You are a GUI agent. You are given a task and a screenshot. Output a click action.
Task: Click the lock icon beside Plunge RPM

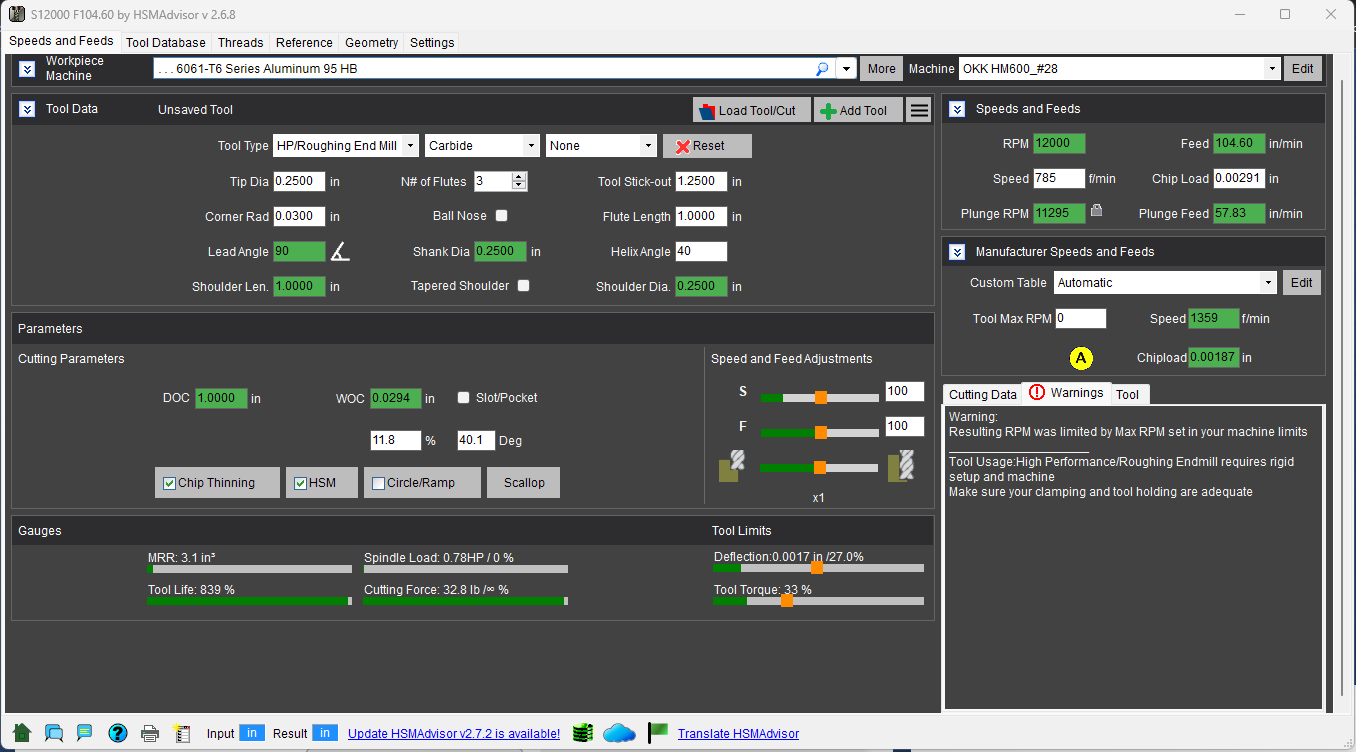(x=1097, y=211)
